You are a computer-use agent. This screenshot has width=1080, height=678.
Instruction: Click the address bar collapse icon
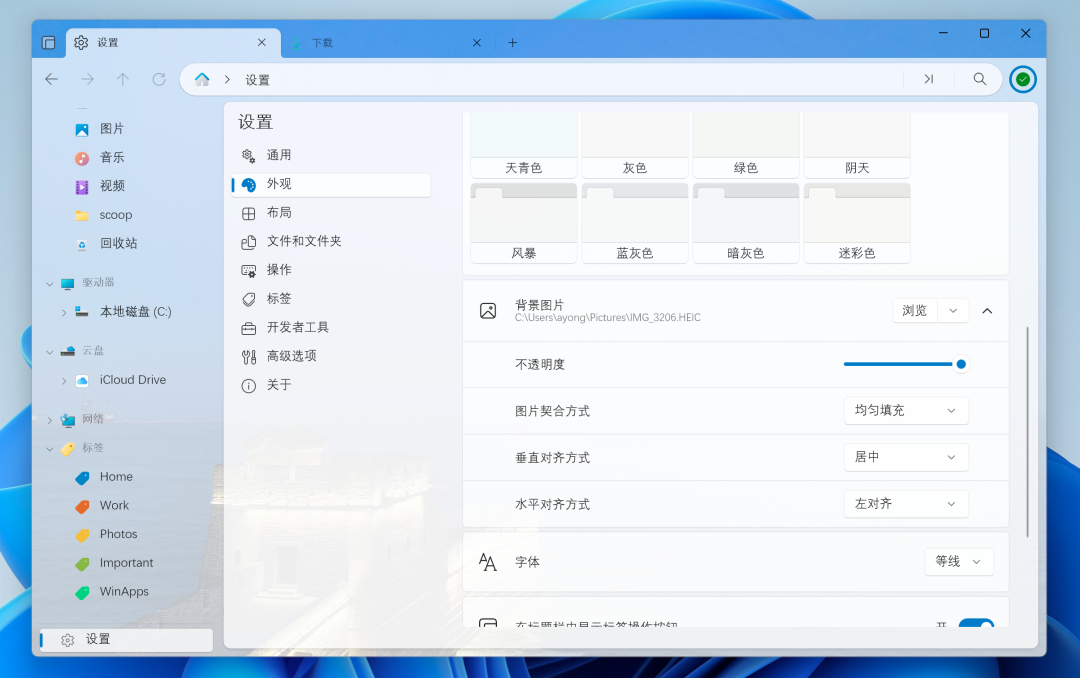[929, 79]
